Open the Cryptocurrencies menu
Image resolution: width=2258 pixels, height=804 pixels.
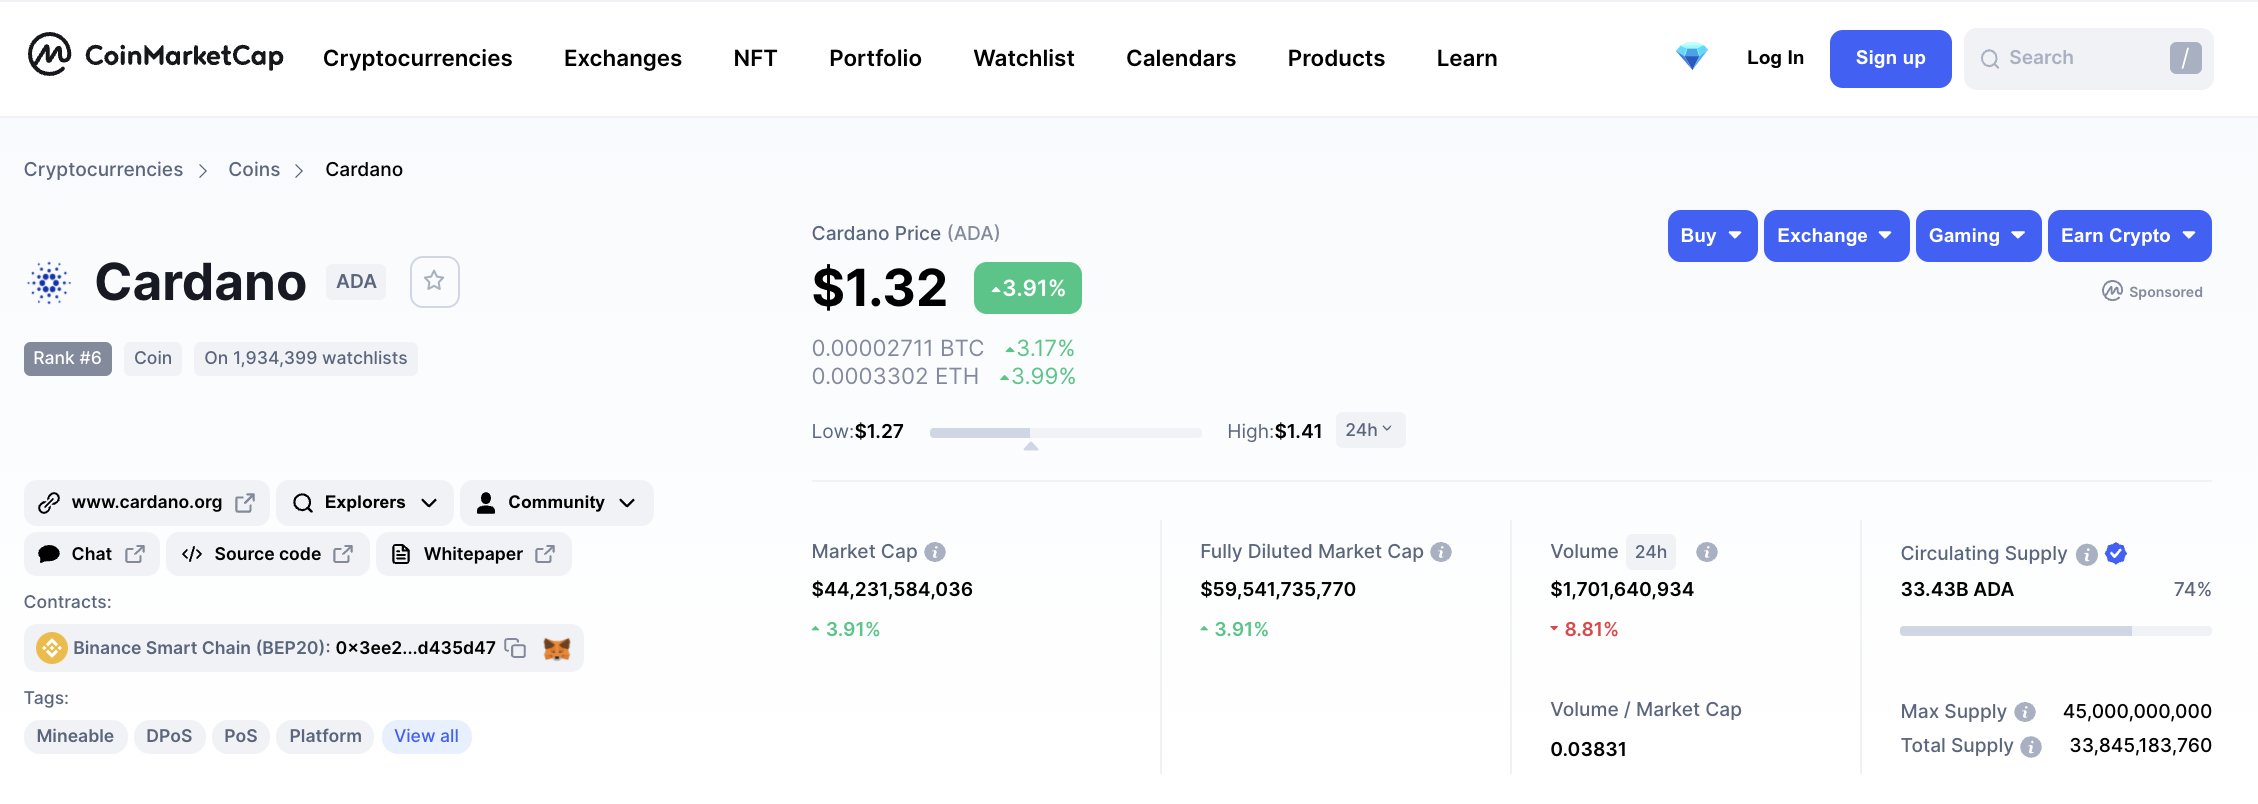(x=417, y=58)
